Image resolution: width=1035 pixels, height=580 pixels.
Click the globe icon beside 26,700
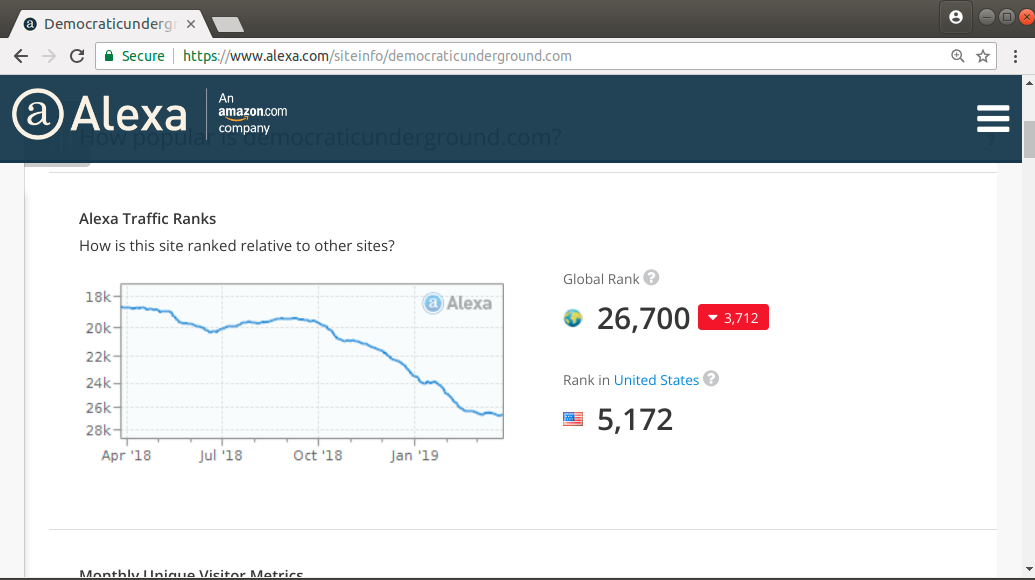pyautogui.click(x=573, y=318)
